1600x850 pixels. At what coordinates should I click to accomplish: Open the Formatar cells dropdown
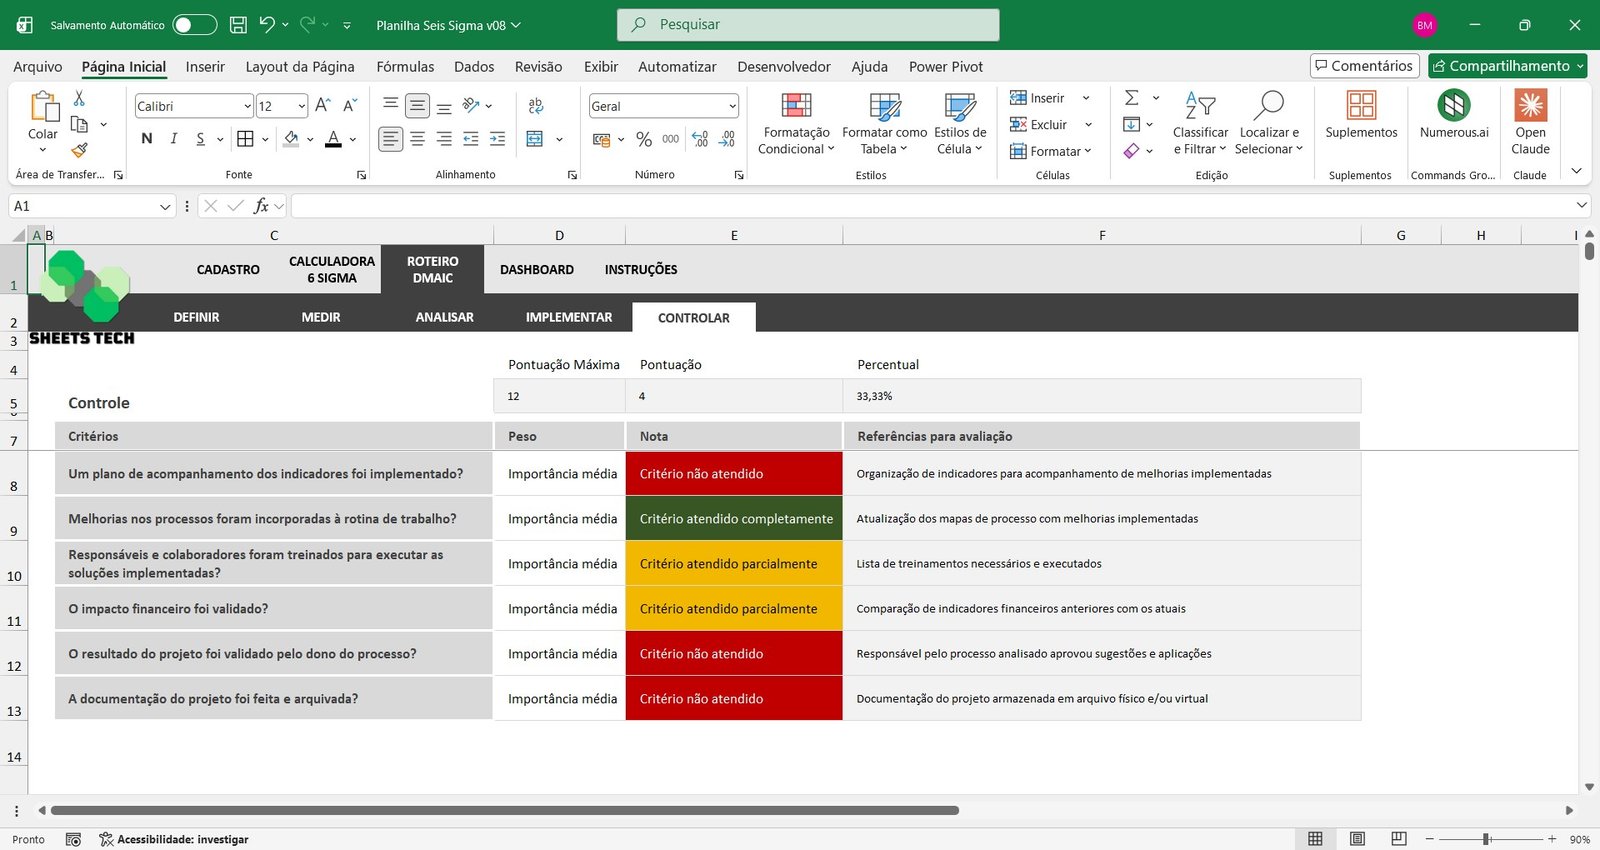click(1050, 151)
